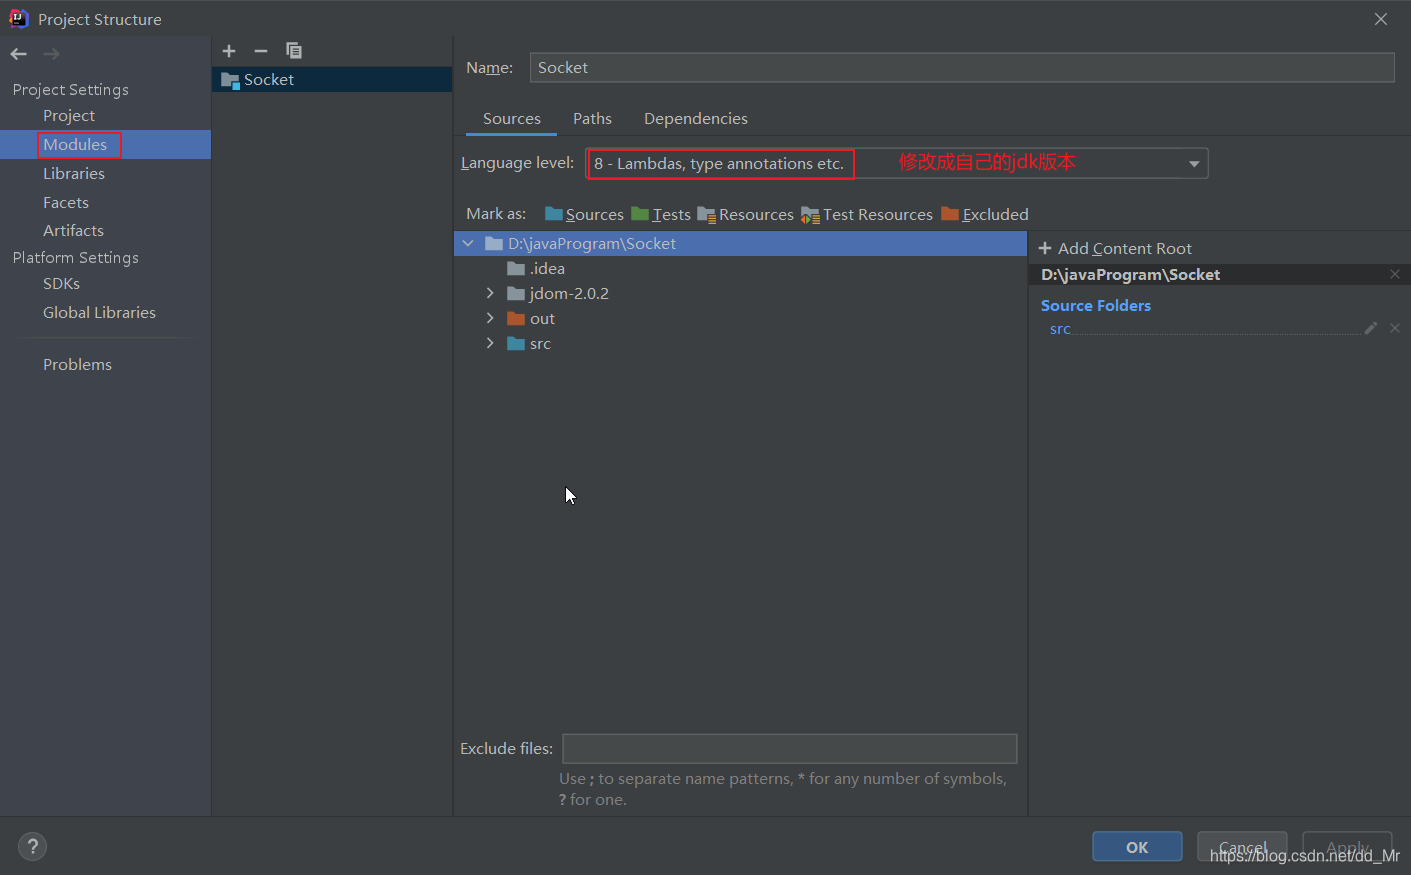Open Project settings section
This screenshot has width=1411, height=875.
69,116
